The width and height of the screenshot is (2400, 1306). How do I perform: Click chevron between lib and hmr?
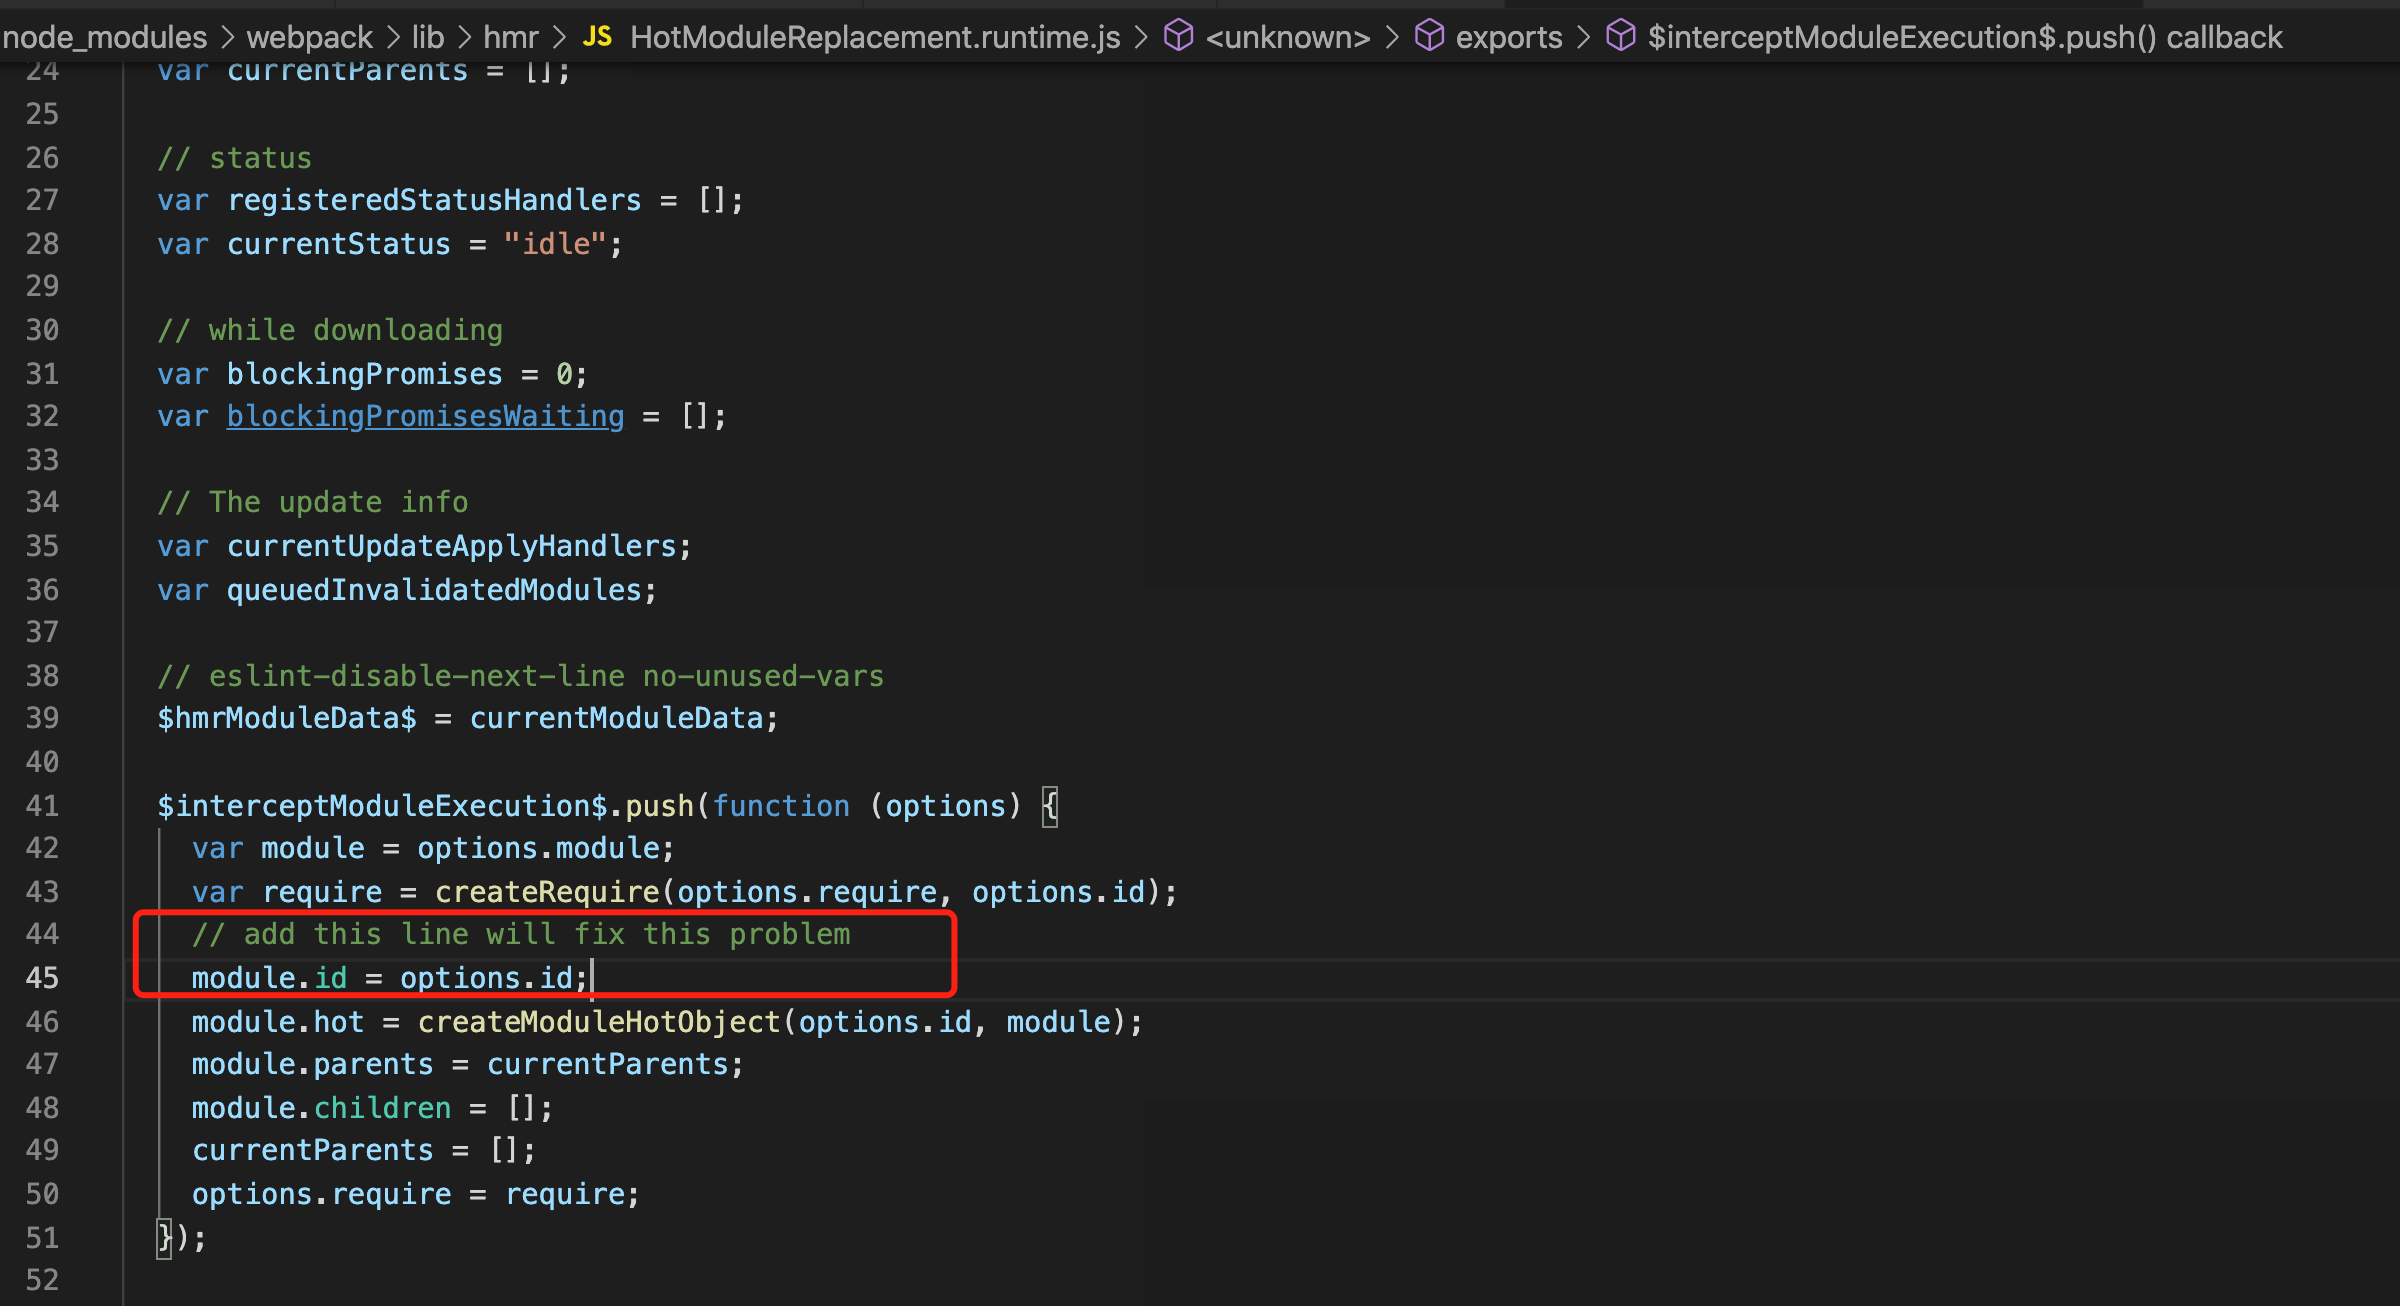click(x=464, y=37)
